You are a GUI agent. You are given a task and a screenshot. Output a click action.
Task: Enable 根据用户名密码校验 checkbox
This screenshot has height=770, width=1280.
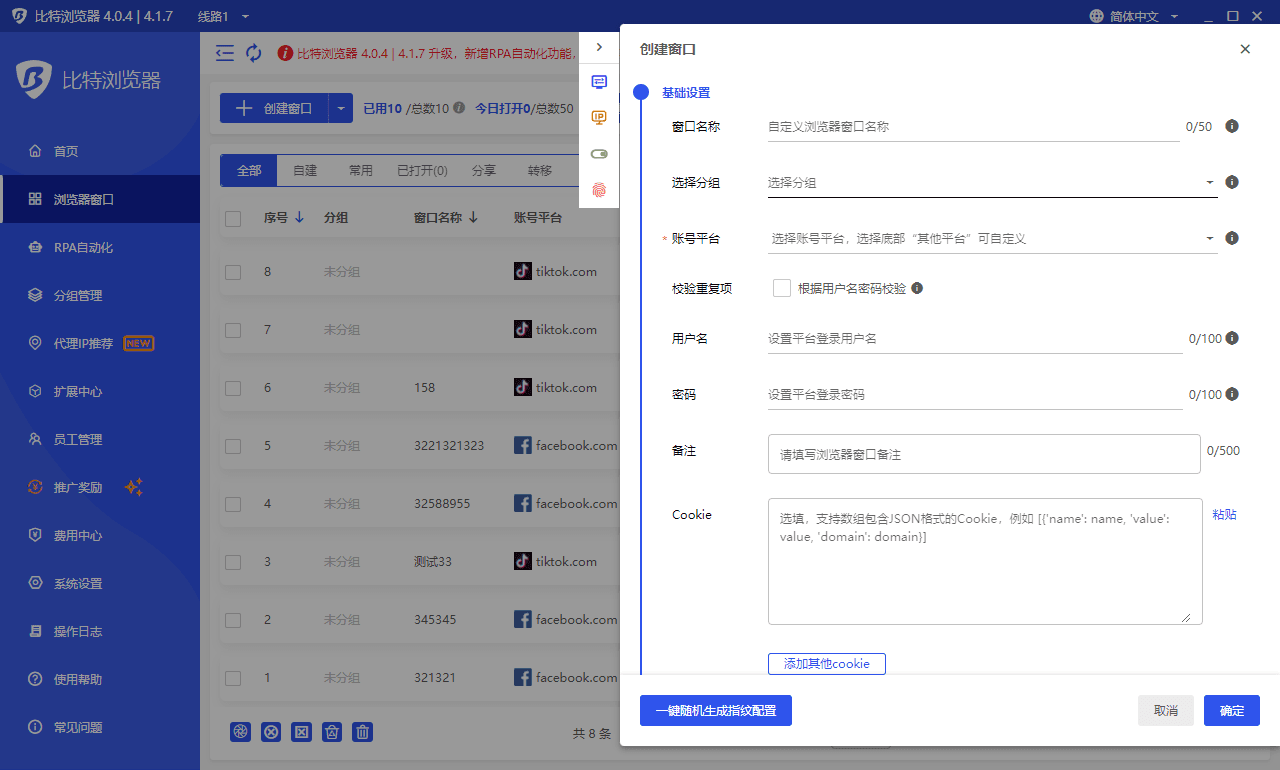(781, 288)
